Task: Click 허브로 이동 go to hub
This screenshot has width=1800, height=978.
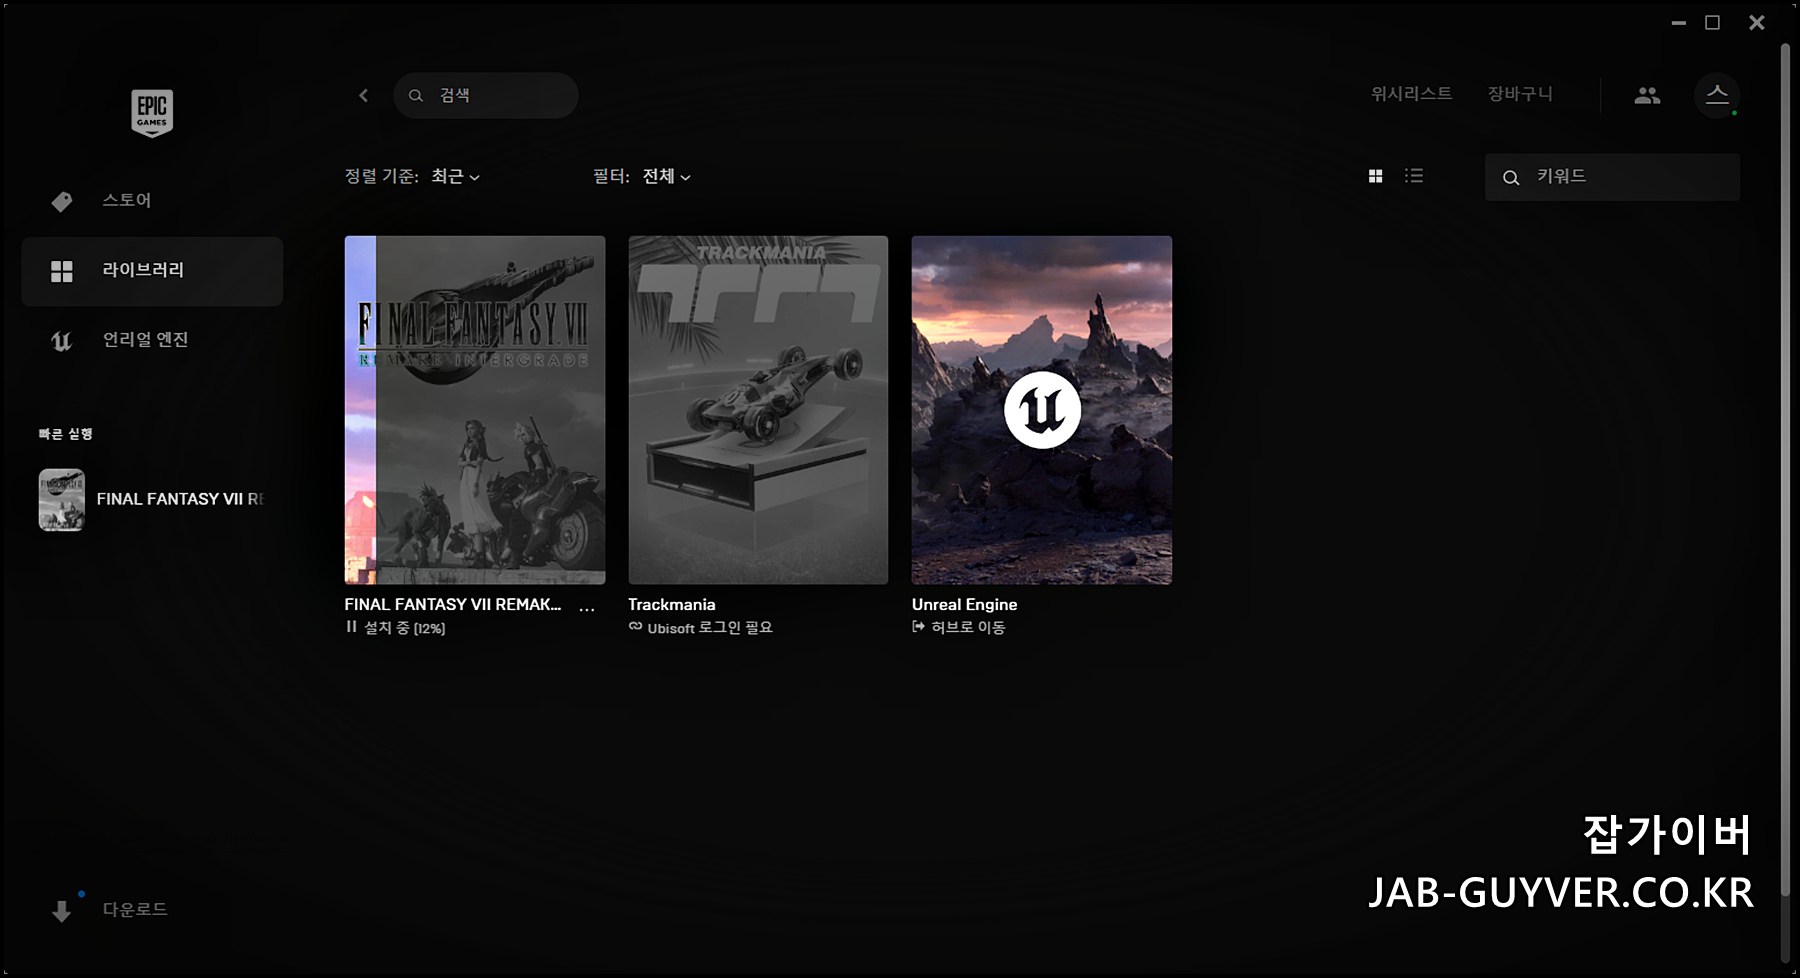Action: (968, 628)
